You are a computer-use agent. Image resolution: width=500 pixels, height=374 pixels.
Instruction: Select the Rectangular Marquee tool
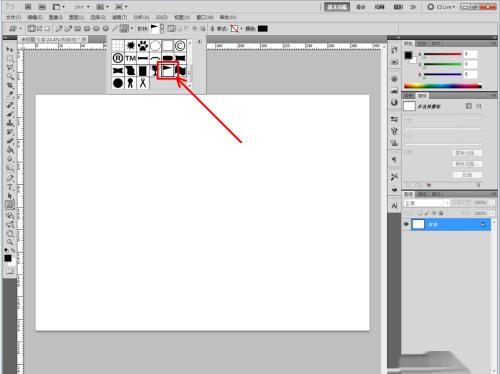[10, 59]
